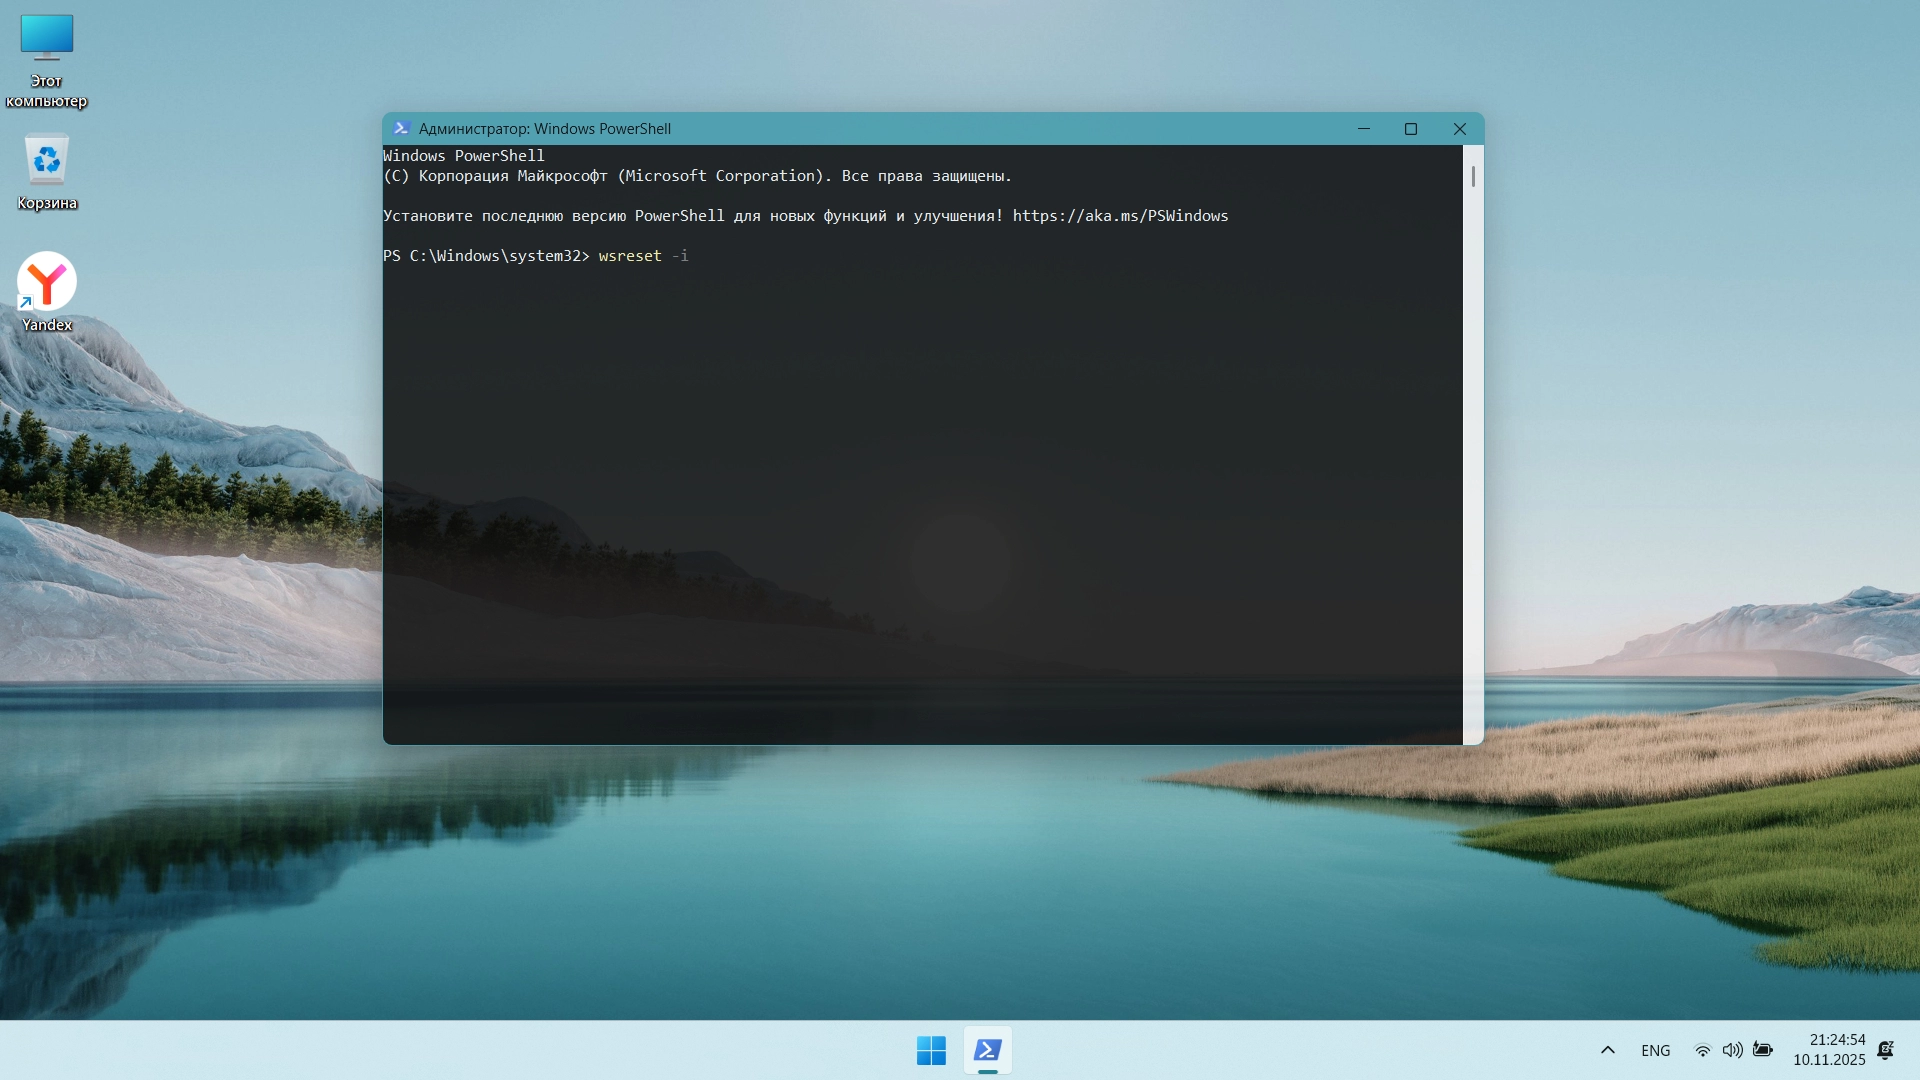Expand the hidden tray icons chevron
Viewport: 1920px width, 1080px height.
1608,1050
